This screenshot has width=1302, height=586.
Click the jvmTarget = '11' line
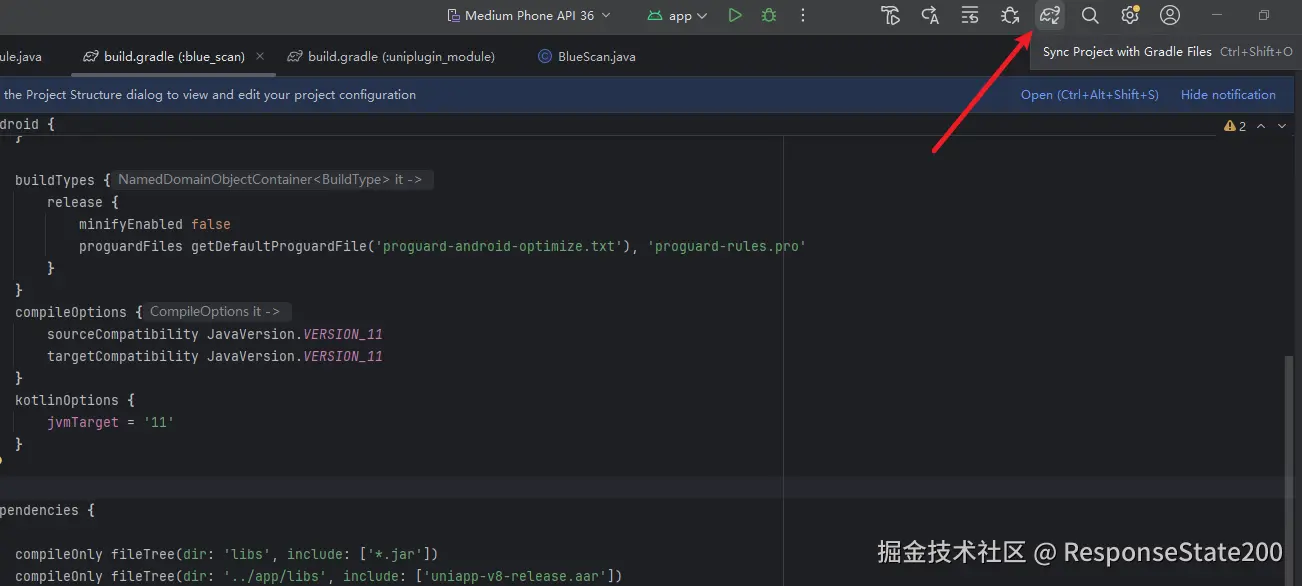point(111,422)
